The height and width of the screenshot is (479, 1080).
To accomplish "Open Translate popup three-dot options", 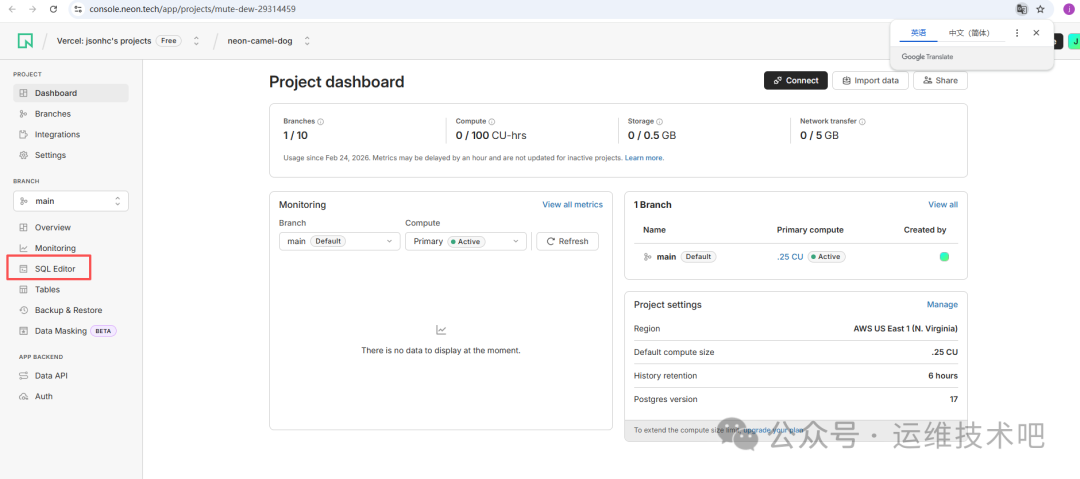I will pyautogui.click(x=1017, y=33).
